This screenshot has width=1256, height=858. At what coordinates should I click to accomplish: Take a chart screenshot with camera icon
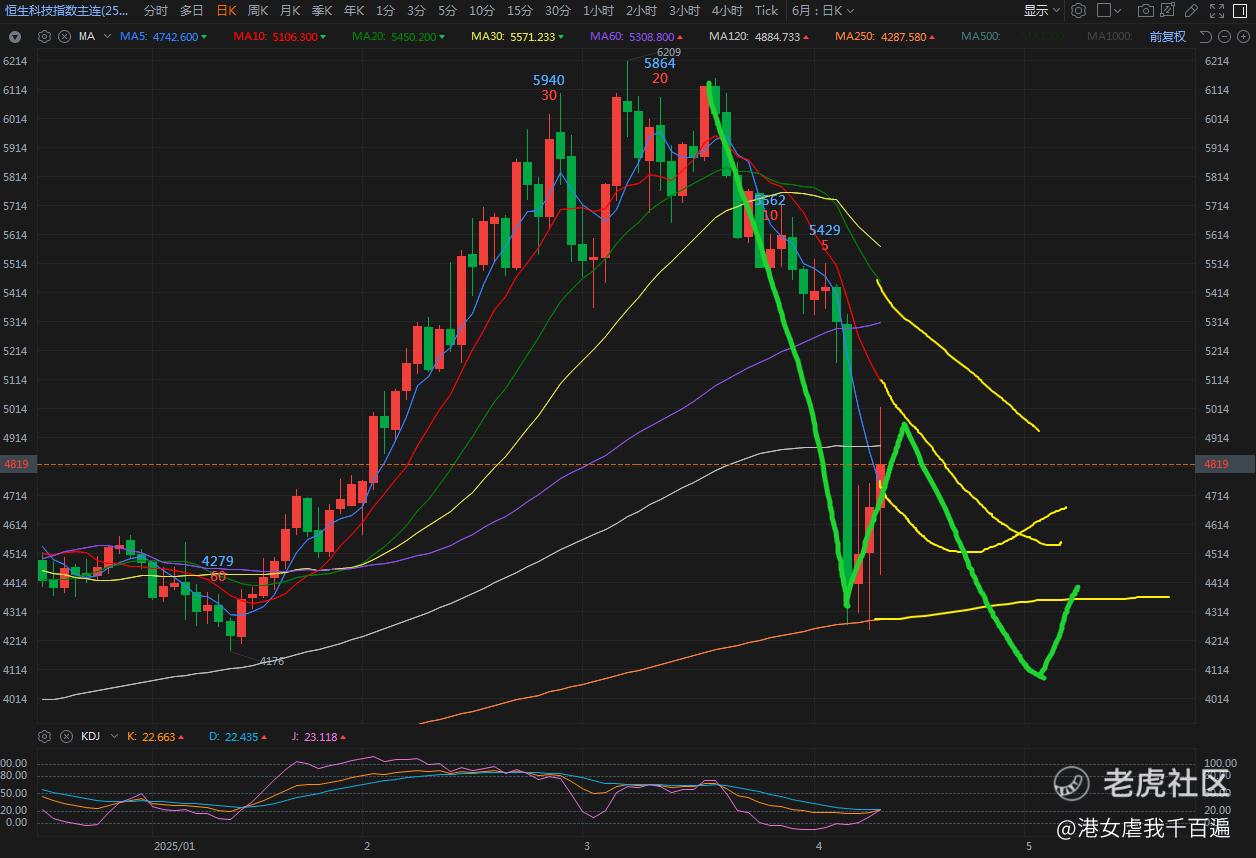[x=1146, y=11]
